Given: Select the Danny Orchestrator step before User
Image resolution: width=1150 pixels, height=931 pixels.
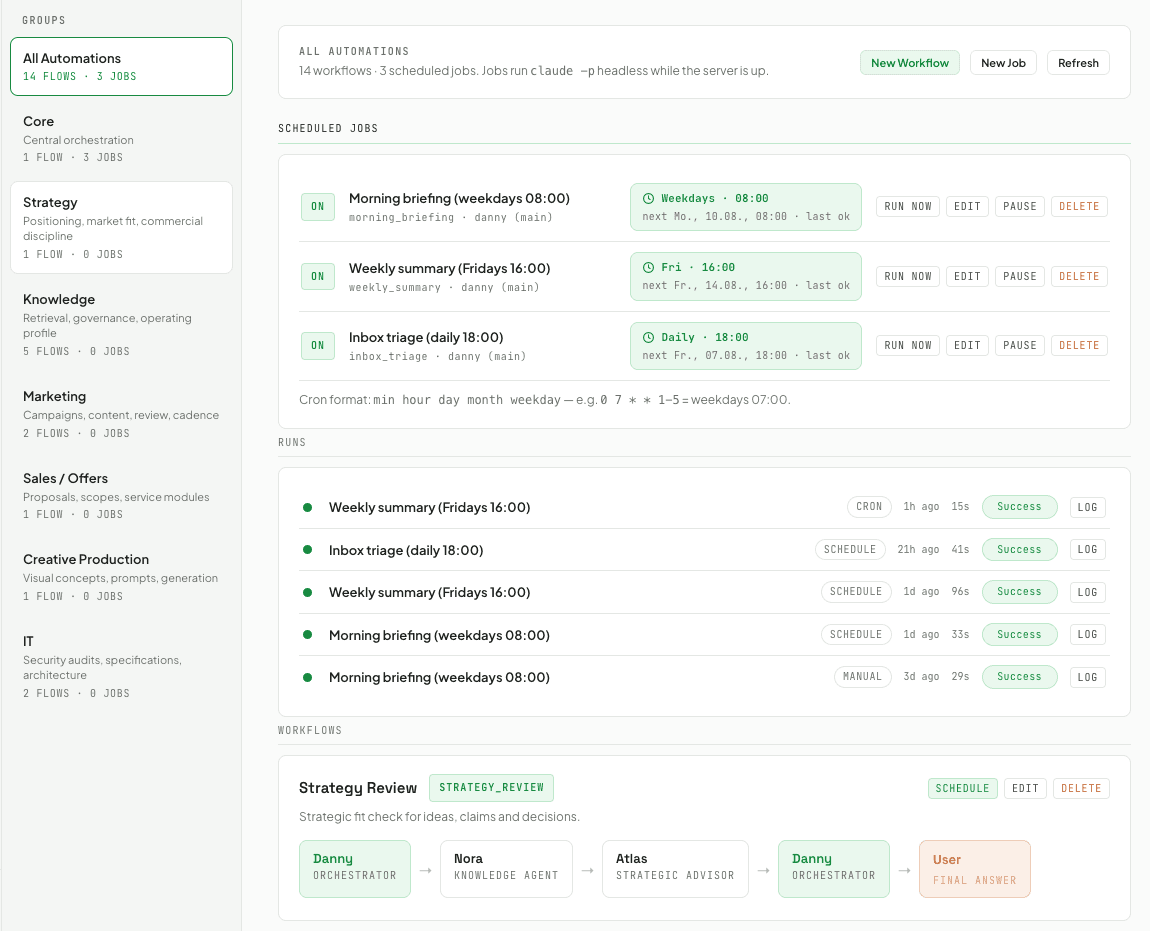Looking at the screenshot, I should (x=834, y=869).
